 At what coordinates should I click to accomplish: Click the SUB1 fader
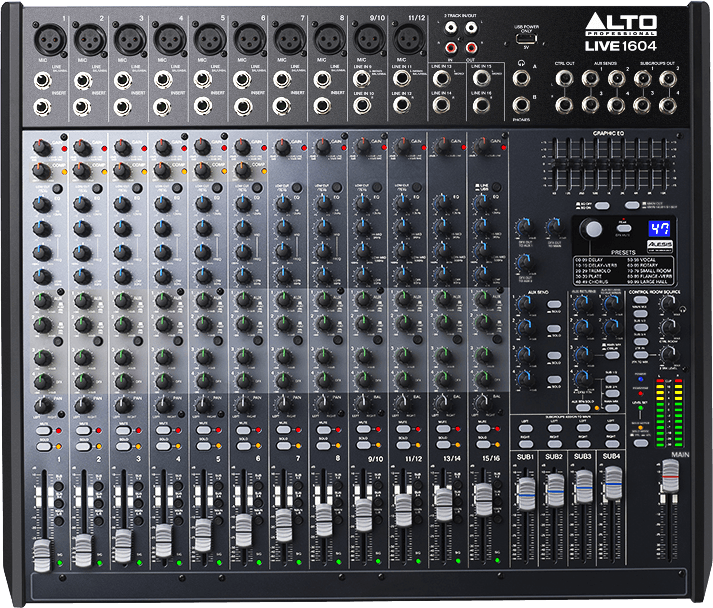pos(526,494)
